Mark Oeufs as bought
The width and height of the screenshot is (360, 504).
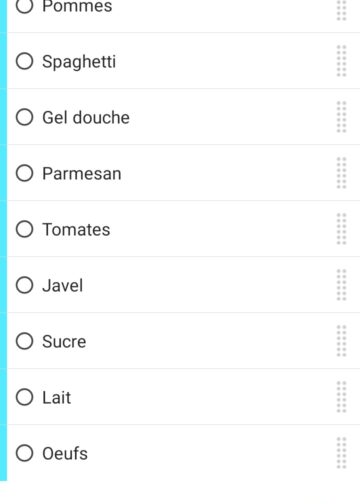pyautogui.click(x=25, y=453)
